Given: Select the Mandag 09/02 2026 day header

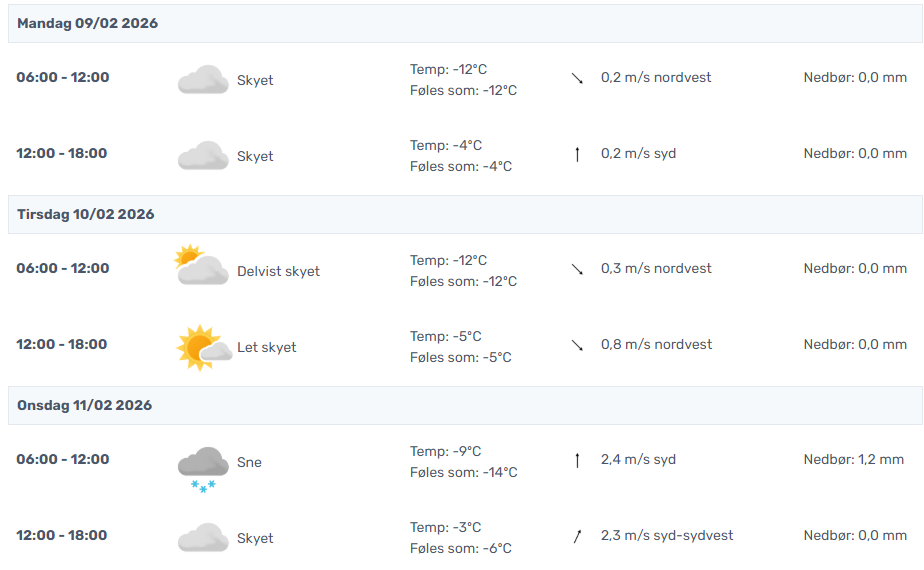Looking at the screenshot, I should tap(88, 23).
